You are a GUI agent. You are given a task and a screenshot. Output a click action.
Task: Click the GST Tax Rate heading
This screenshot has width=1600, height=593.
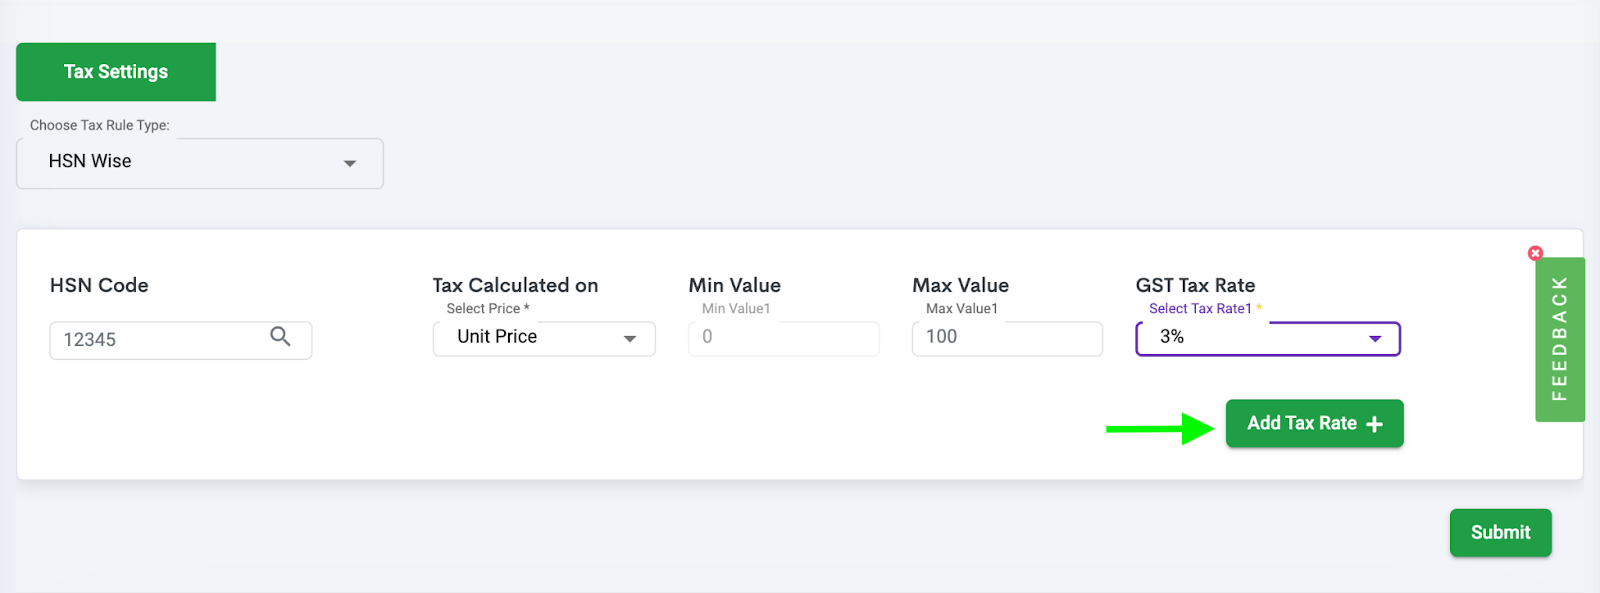(x=1195, y=285)
